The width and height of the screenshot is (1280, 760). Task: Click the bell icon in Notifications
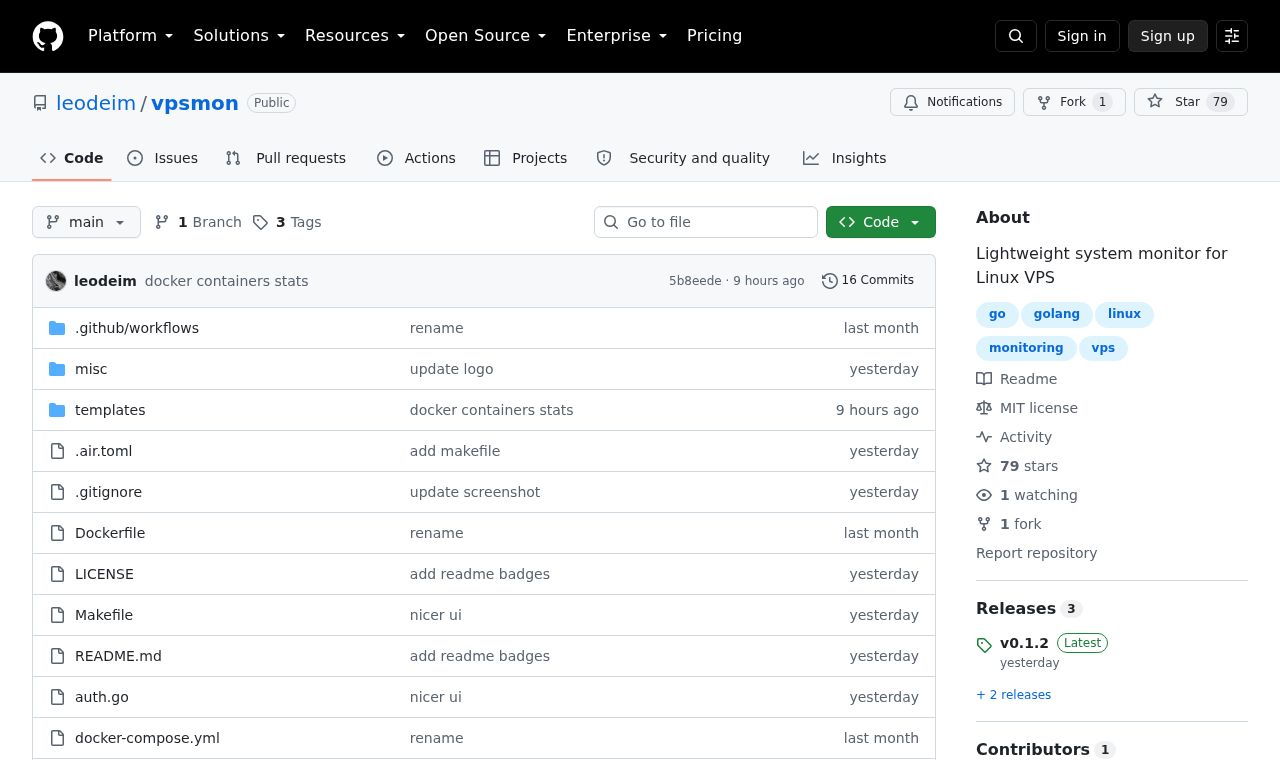[x=911, y=102]
